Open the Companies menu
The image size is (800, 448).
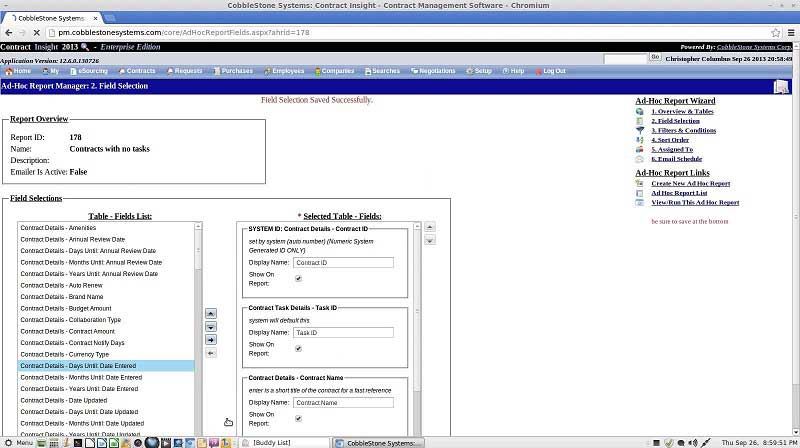334,71
